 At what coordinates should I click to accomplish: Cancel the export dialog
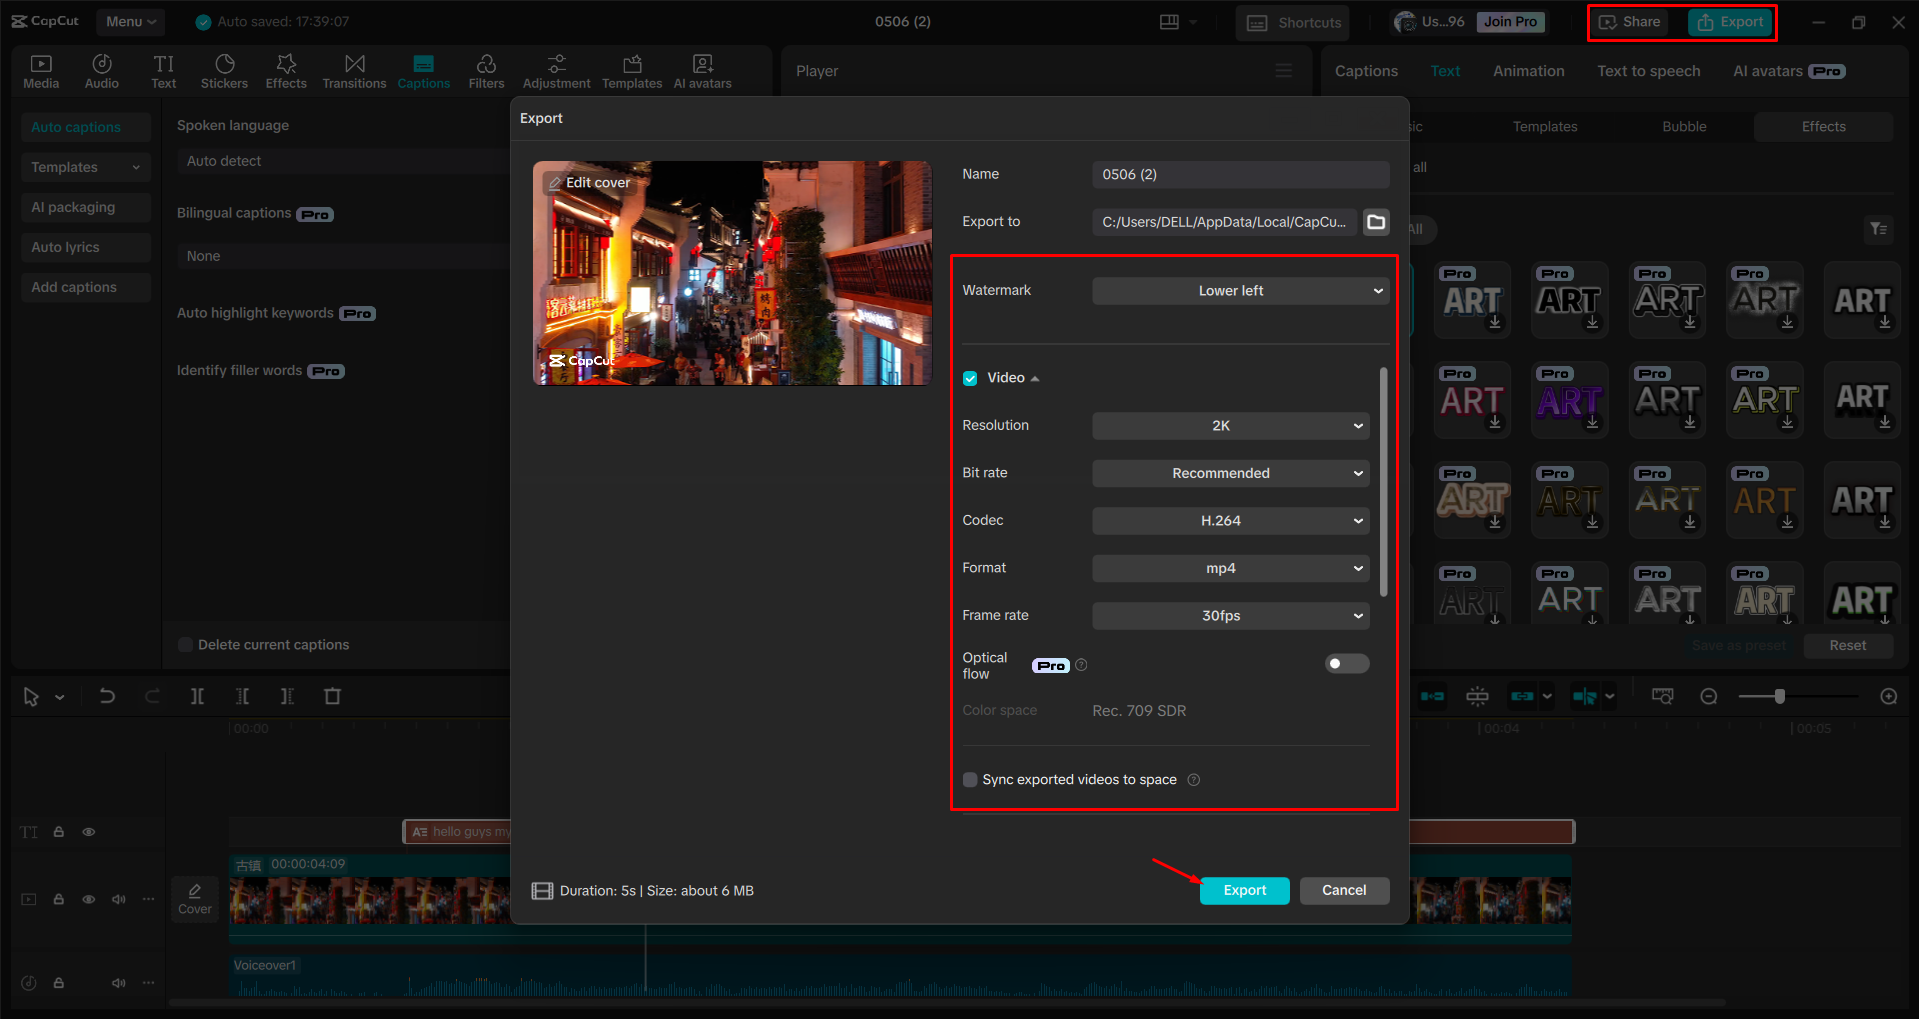tap(1344, 890)
